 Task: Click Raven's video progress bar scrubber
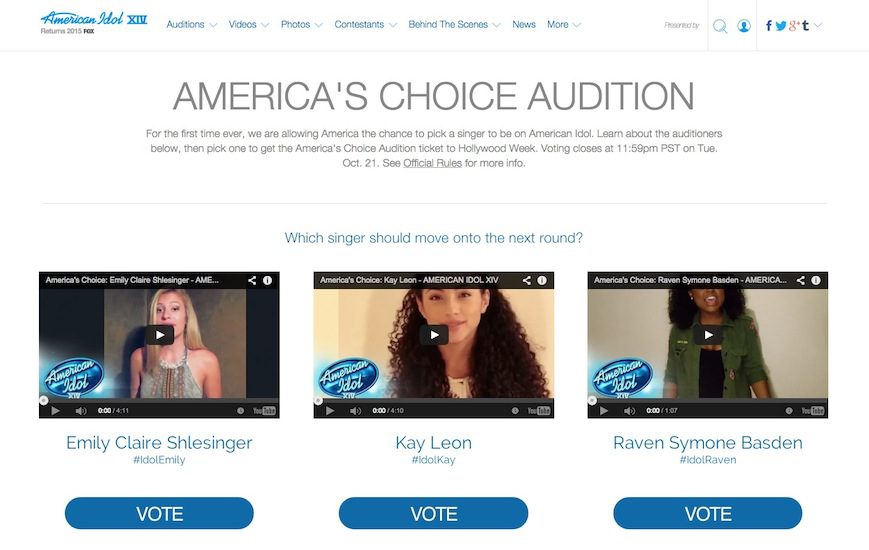pos(592,400)
